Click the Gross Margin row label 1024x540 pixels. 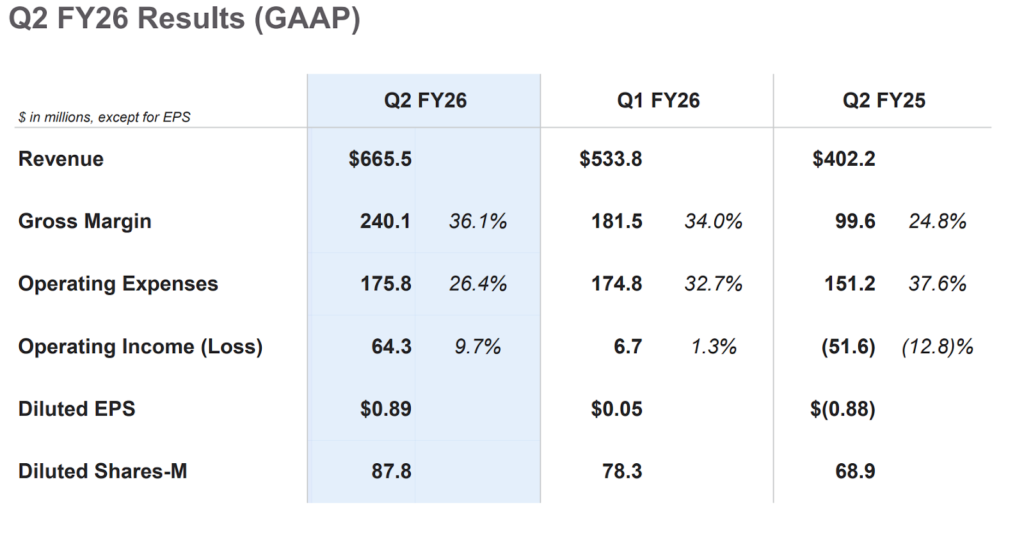[85, 221]
